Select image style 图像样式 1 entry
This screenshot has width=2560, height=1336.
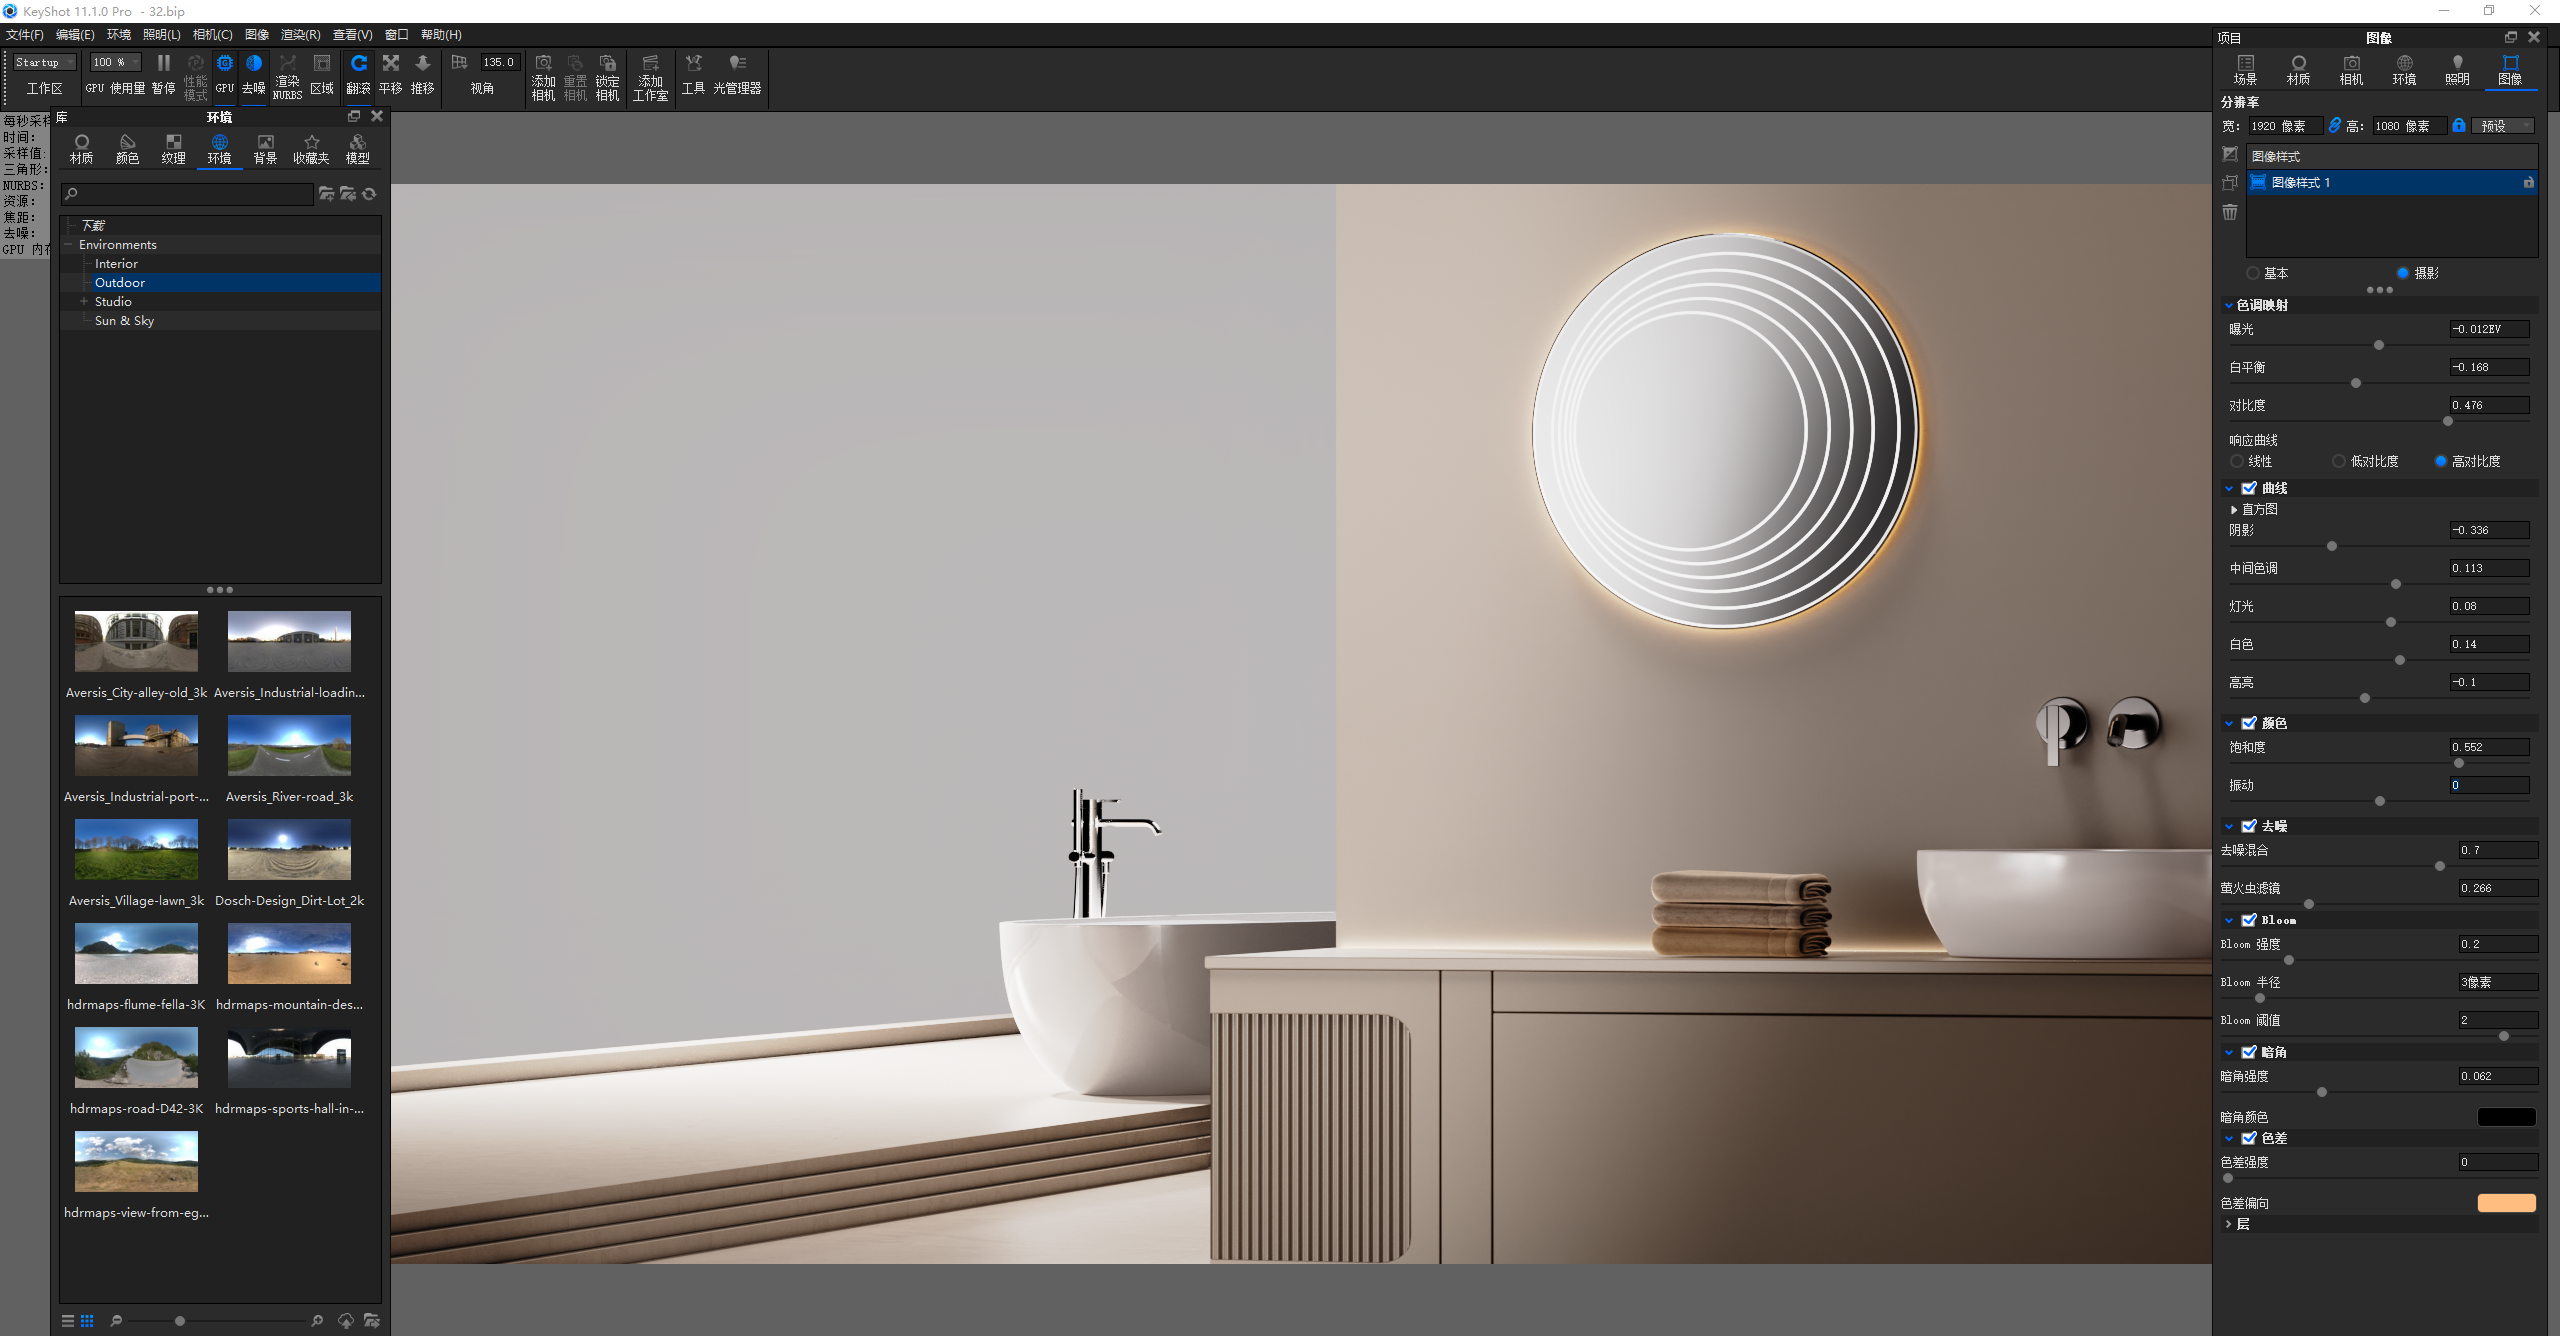pos(2392,182)
